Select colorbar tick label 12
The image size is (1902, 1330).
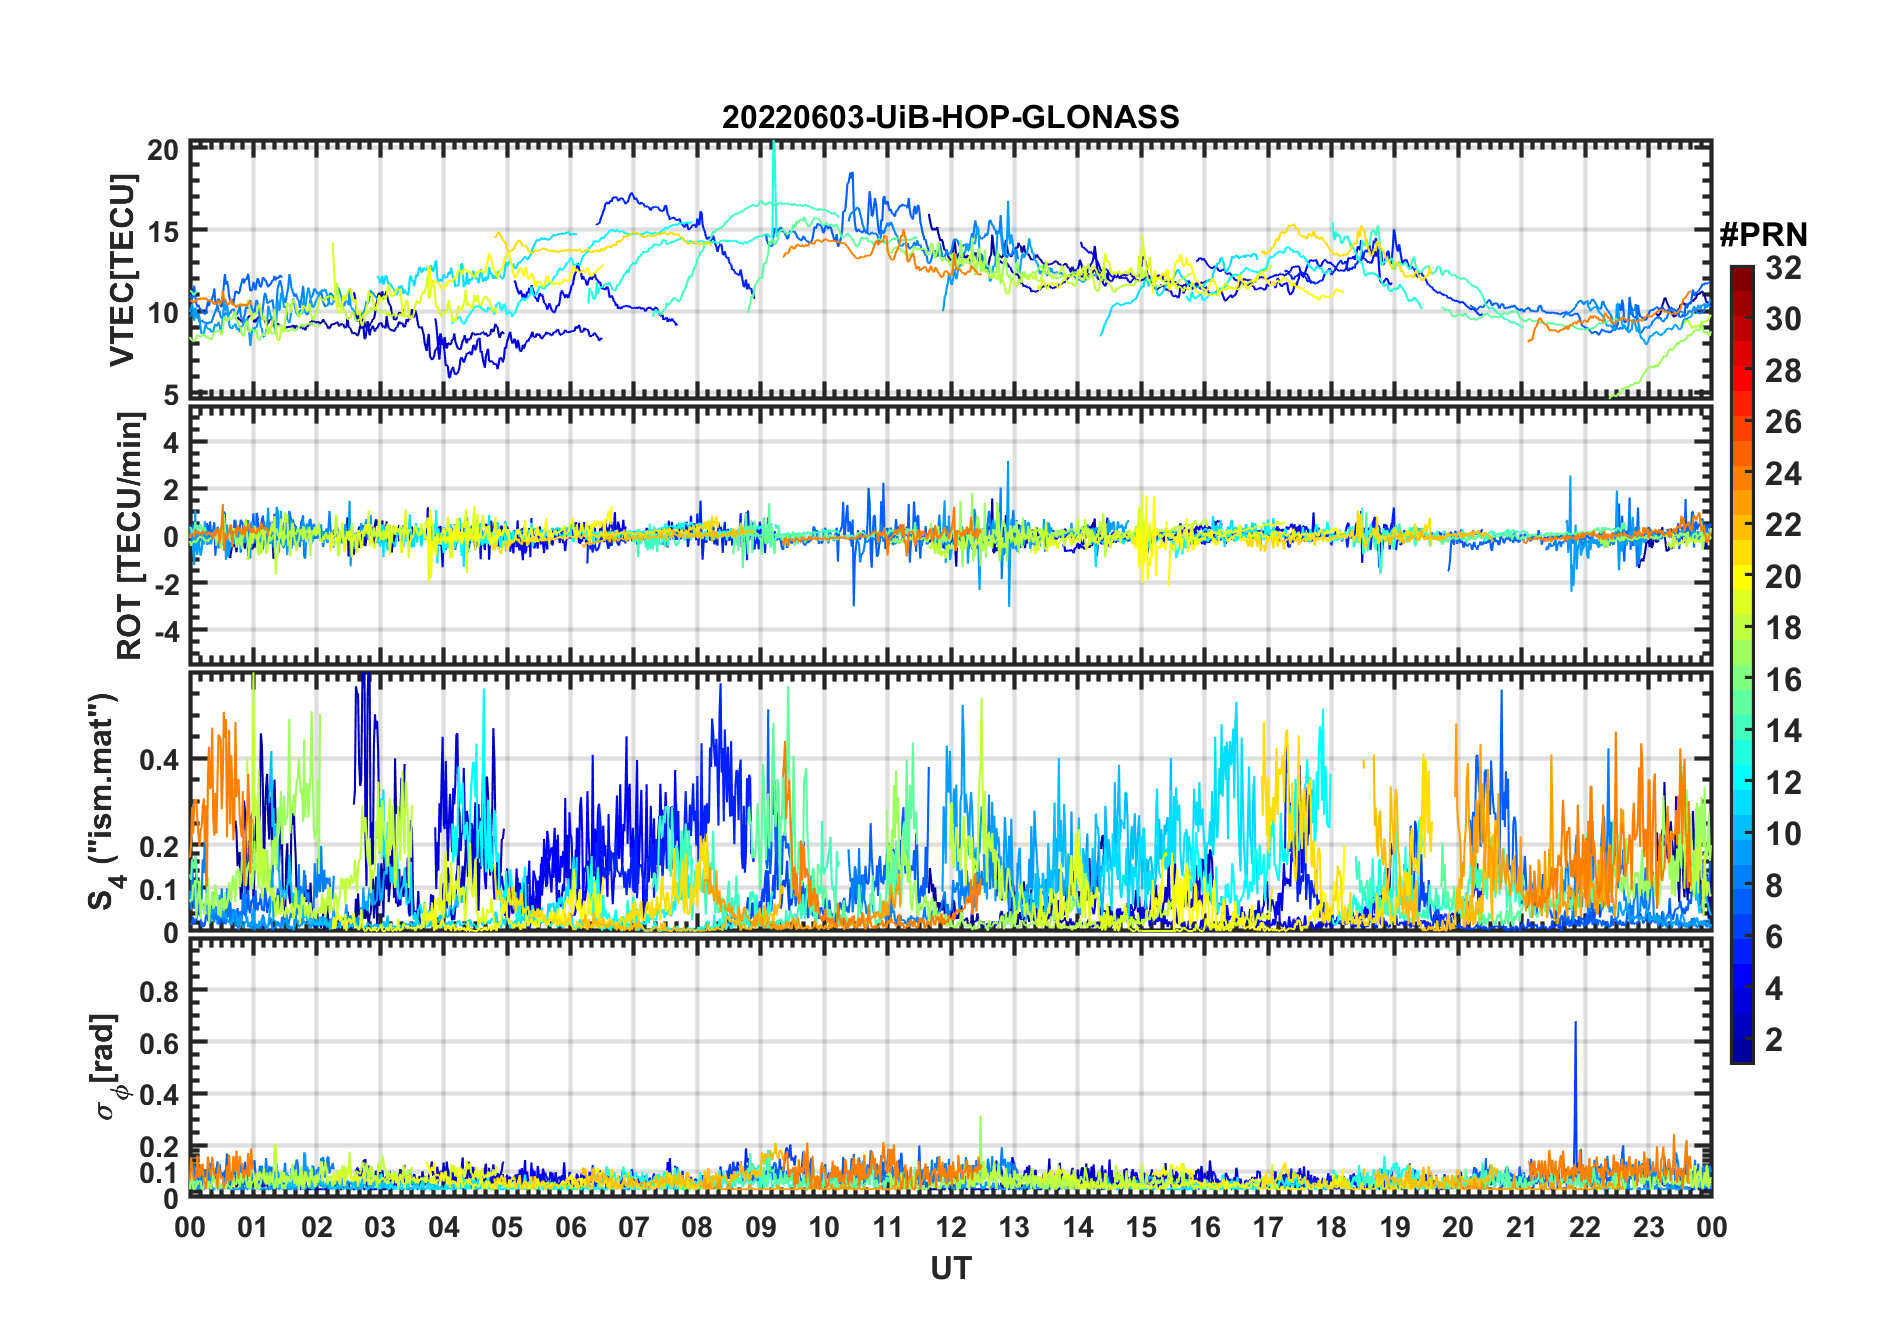tap(1783, 782)
